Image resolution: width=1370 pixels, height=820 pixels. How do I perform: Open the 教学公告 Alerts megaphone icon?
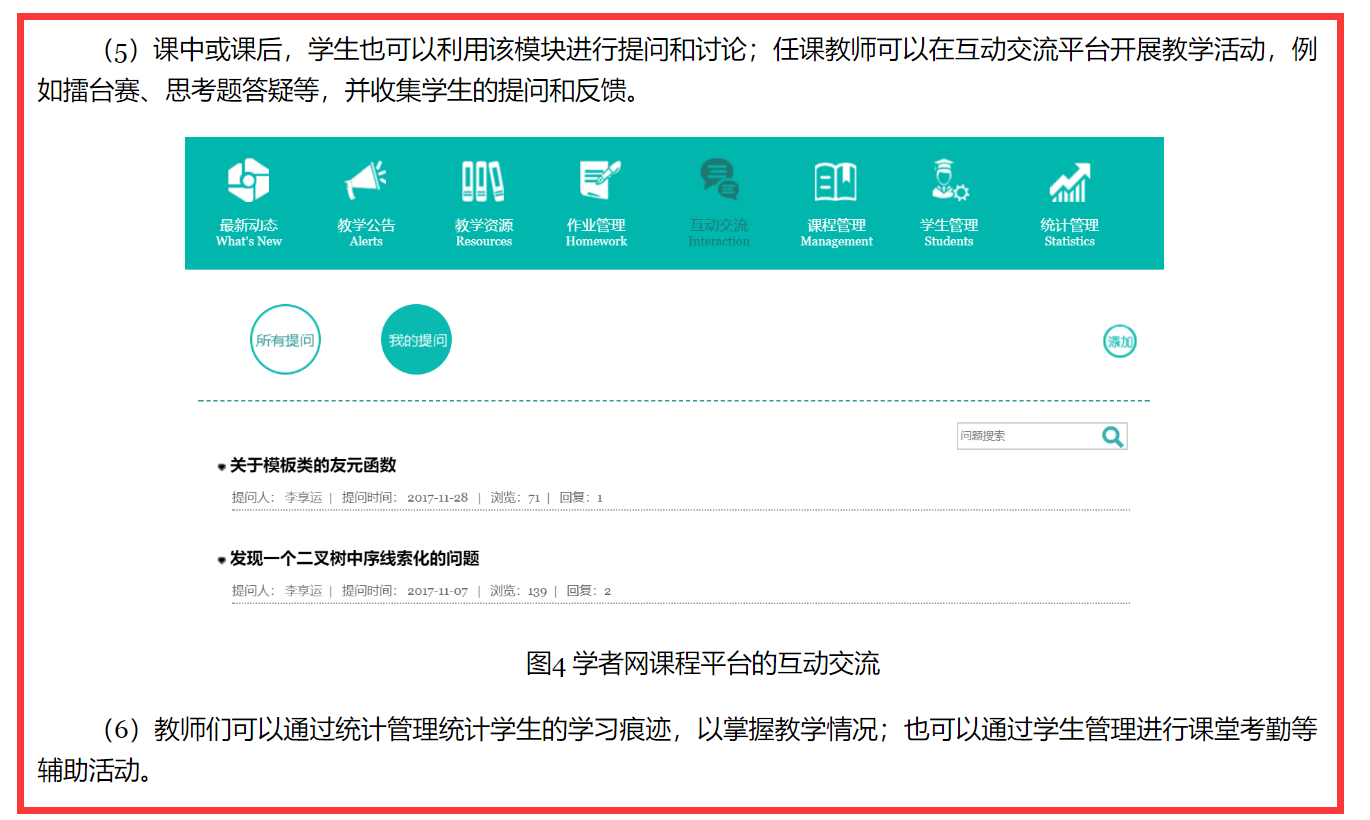pyautogui.click(x=365, y=181)
